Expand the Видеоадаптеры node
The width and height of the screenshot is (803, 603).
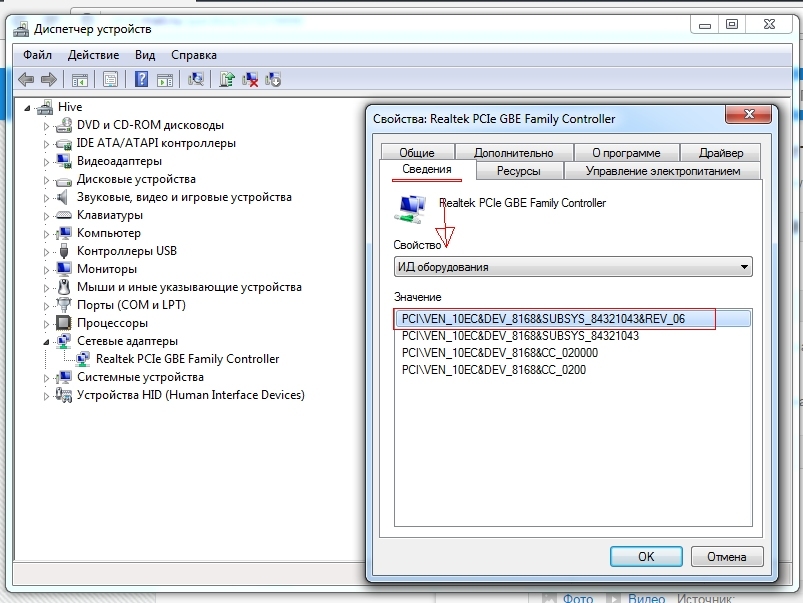[x=46, y=162]
